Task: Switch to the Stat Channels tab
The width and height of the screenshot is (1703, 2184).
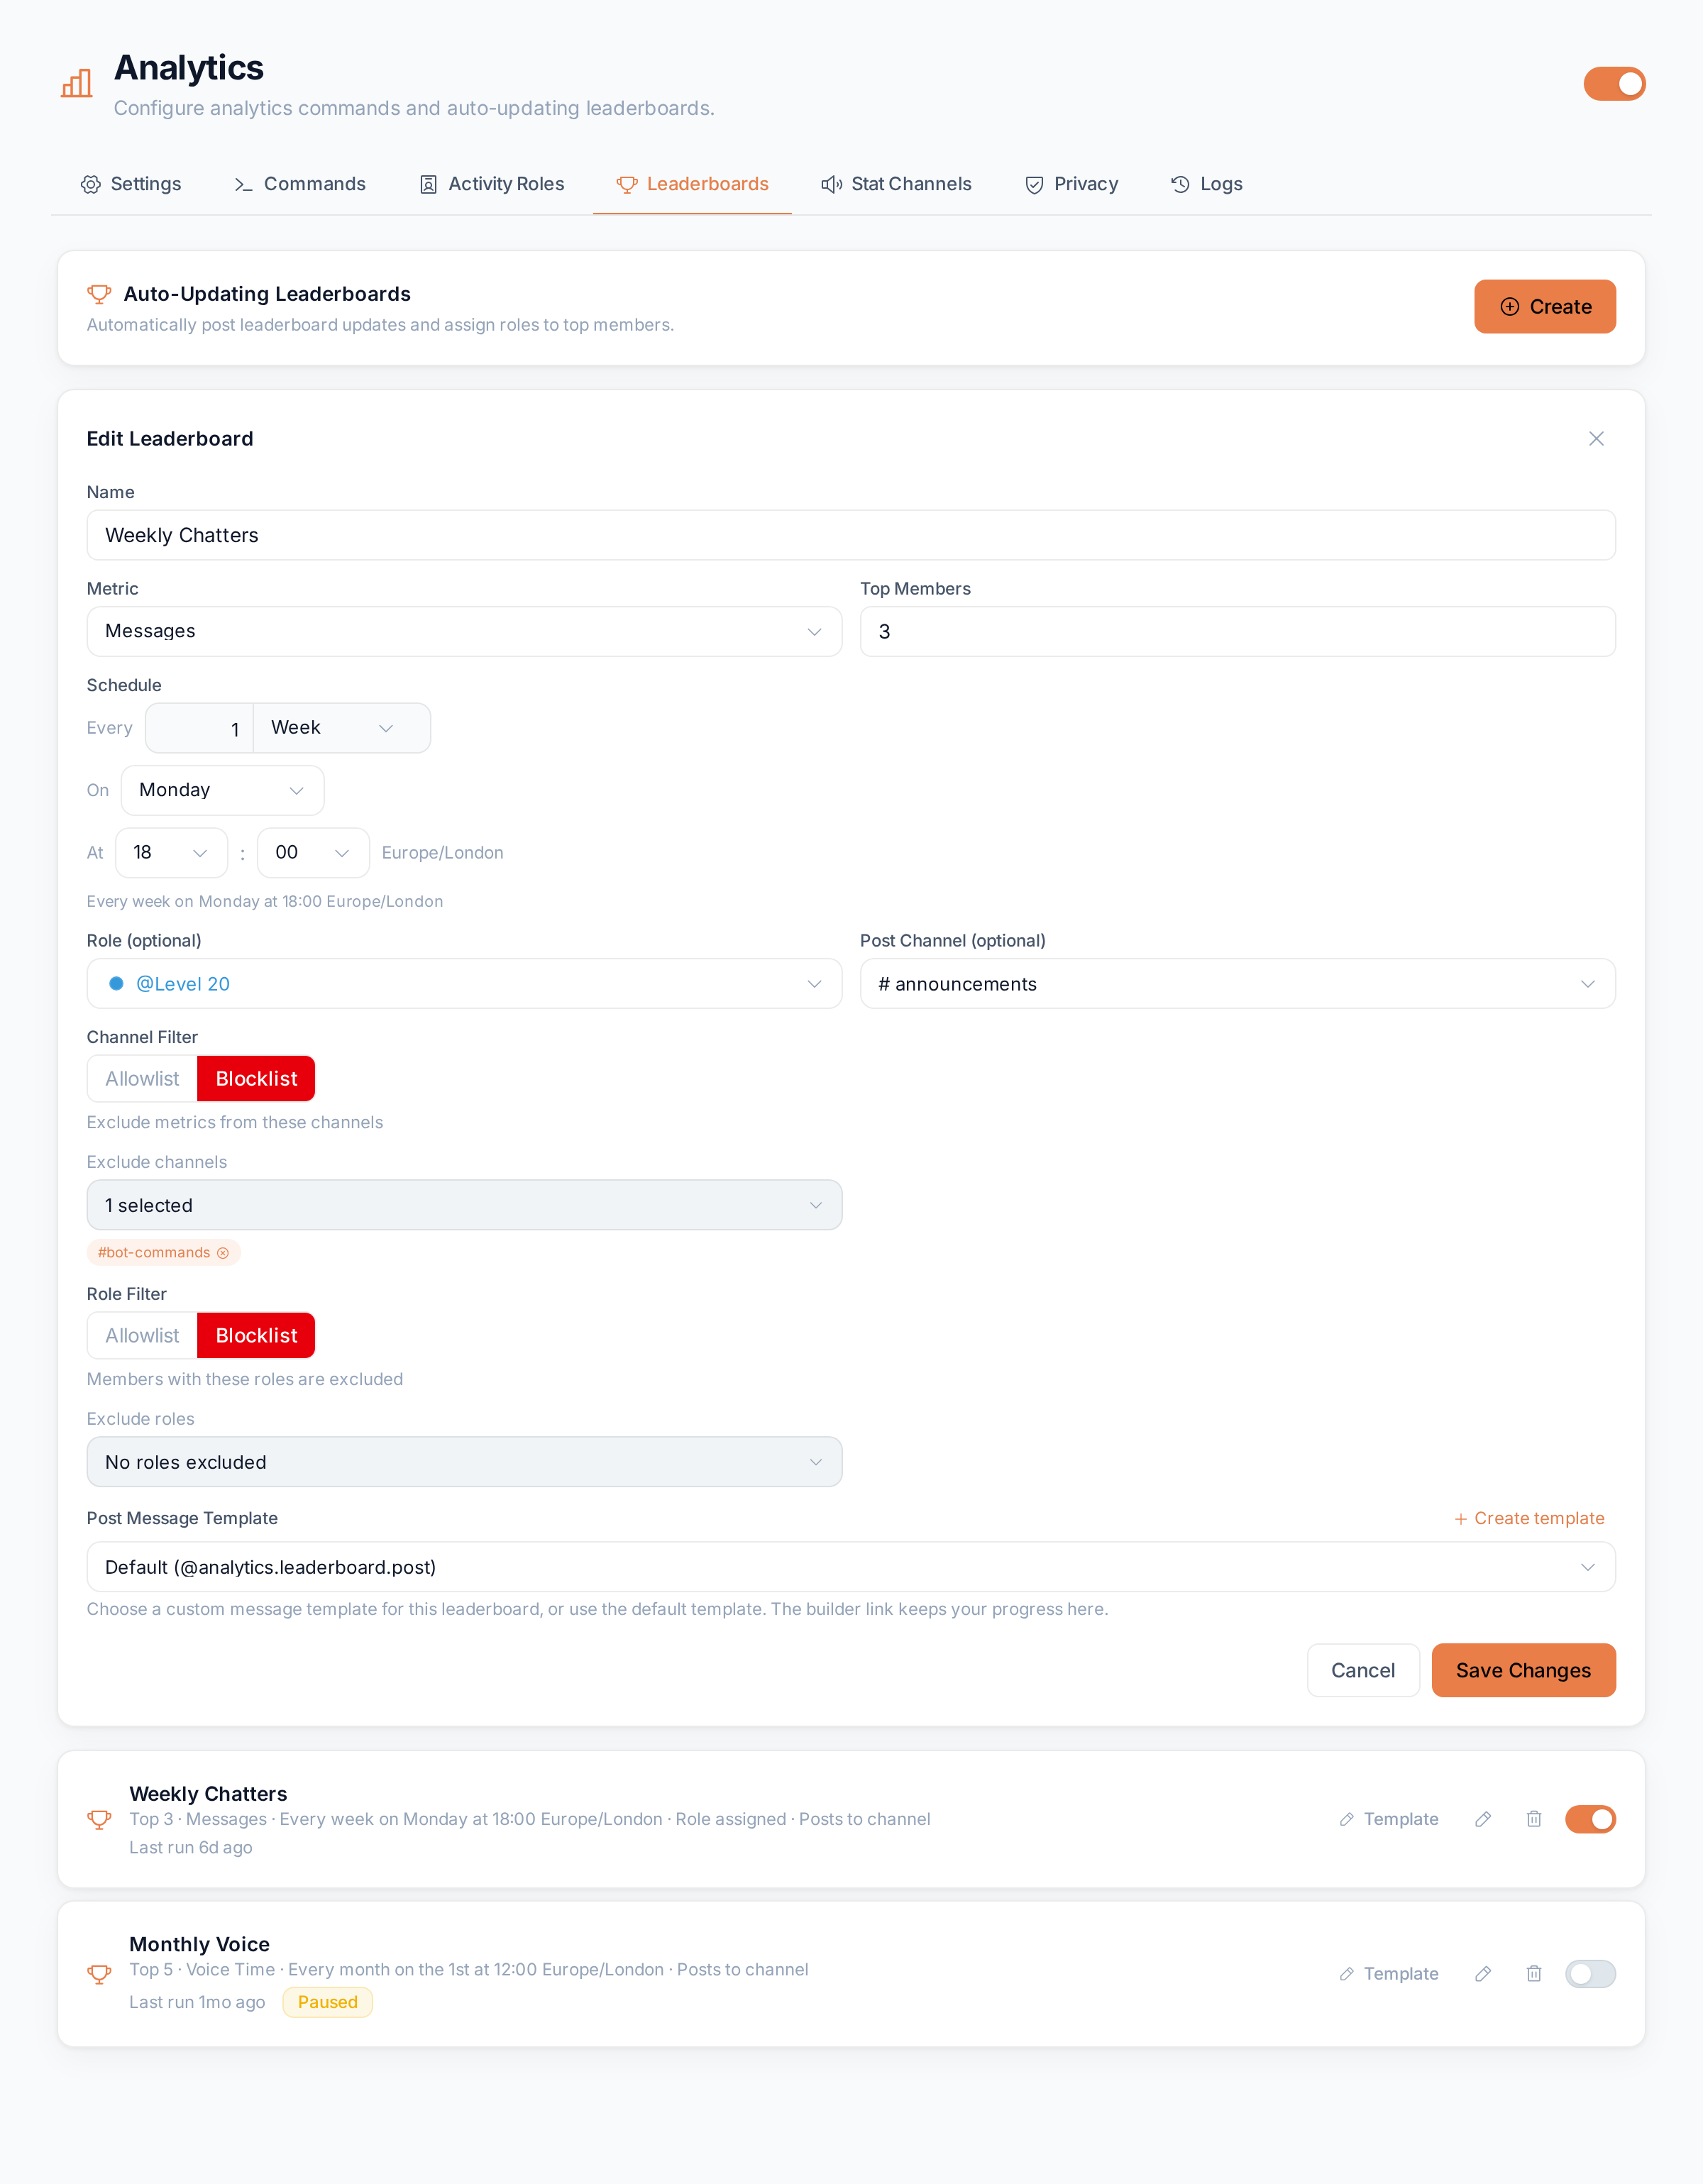Action: tap(896, 184)
